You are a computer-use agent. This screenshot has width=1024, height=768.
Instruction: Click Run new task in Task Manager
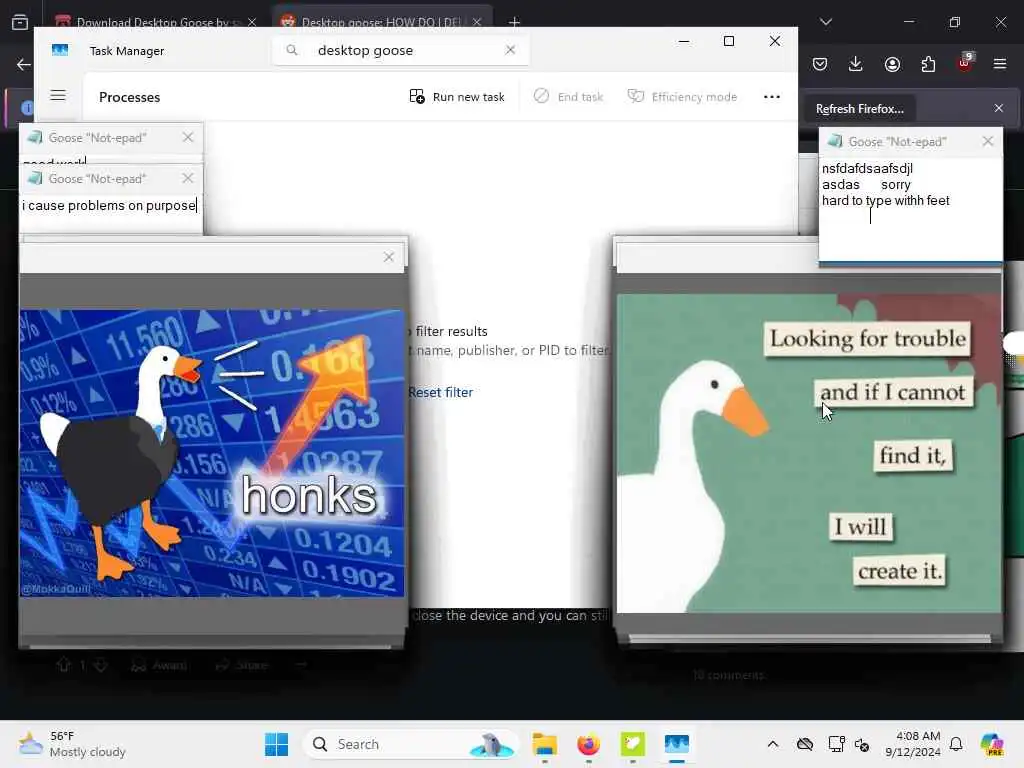click(457, 97)
